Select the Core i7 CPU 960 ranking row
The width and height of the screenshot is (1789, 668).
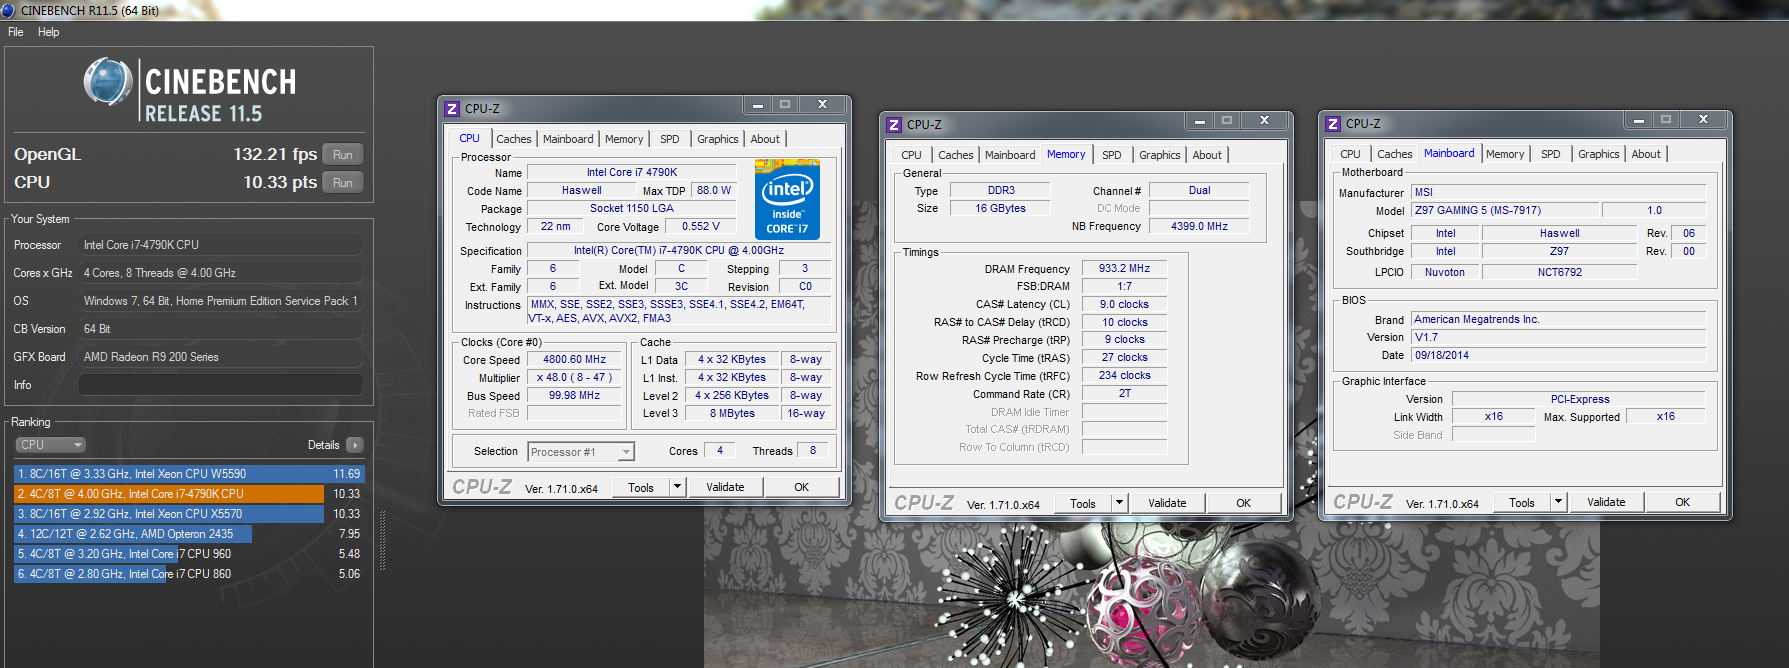pos(189,554)
